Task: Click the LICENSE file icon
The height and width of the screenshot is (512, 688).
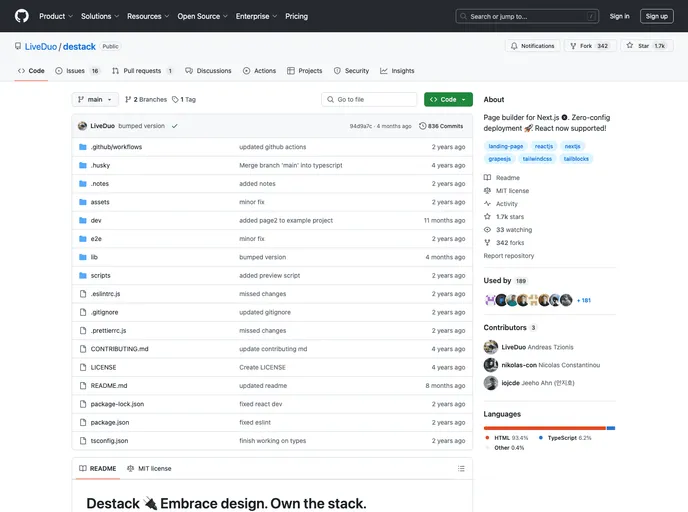Action: [82, 367]
